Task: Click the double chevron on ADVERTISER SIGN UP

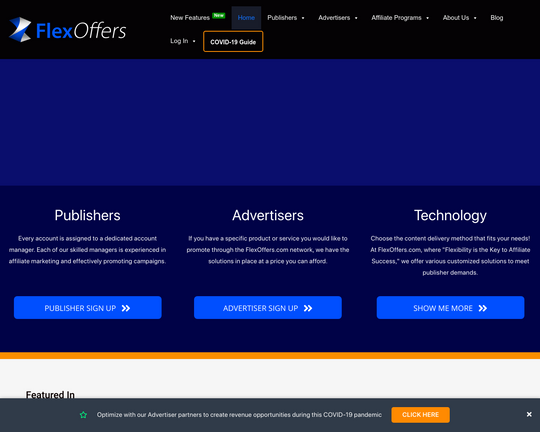Action: (x=308, y=308)
